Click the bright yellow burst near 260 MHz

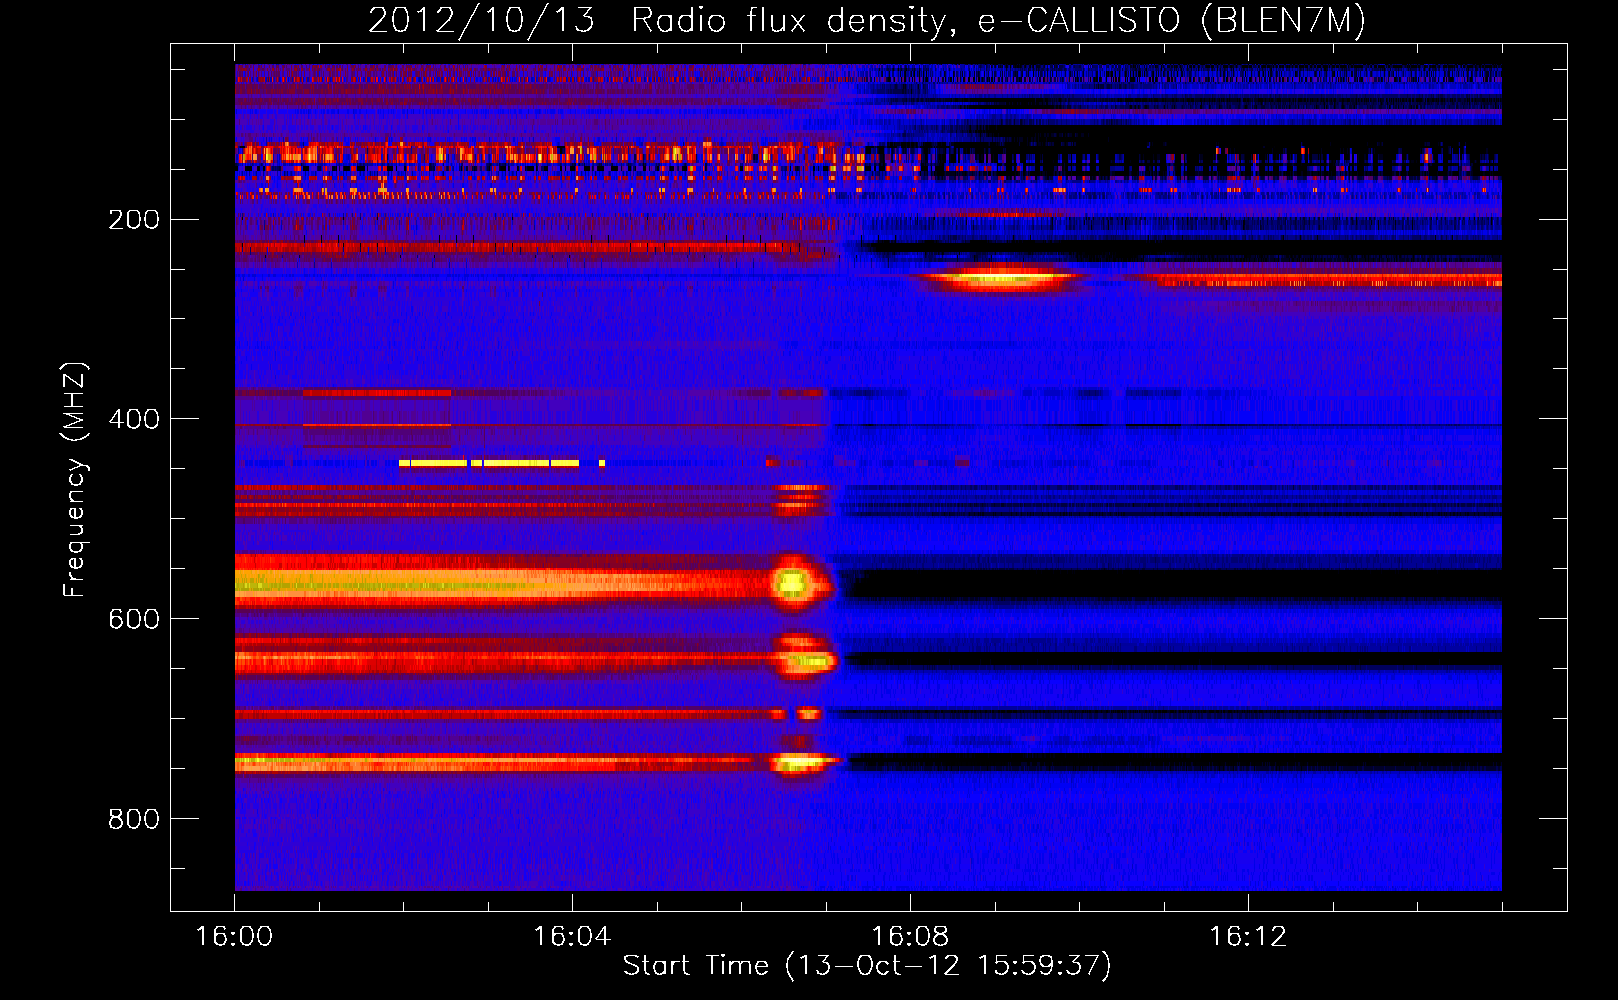[x=1000, y=278]
